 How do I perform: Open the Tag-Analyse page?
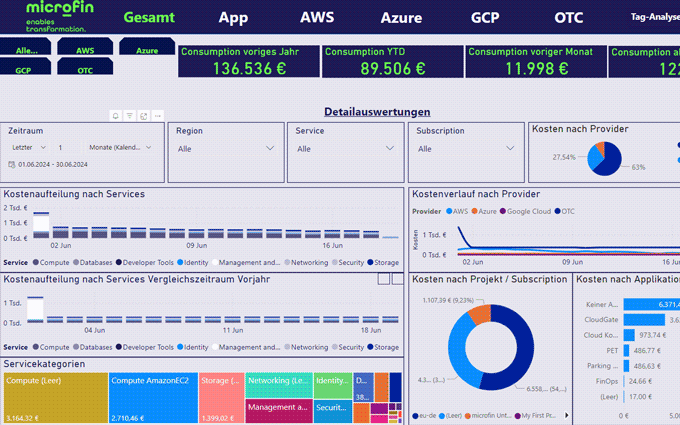coord(655,17)
